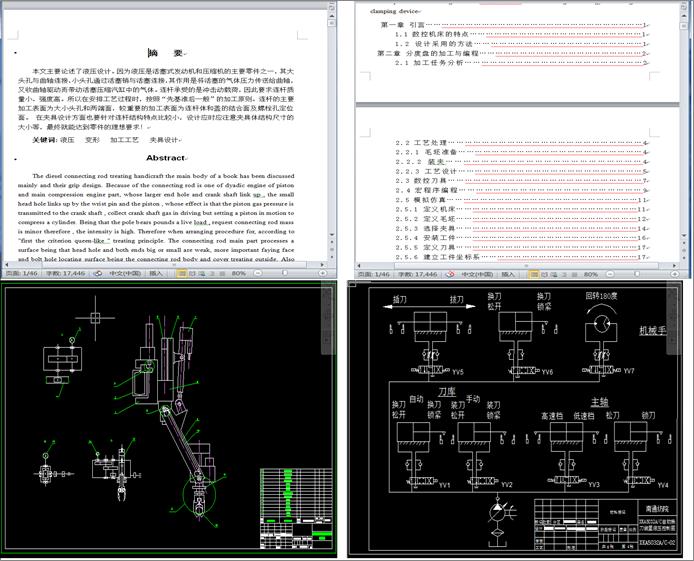694x561 pixels.
Task: Click page indicator 1/46 in abstract window
Action: 21,273
